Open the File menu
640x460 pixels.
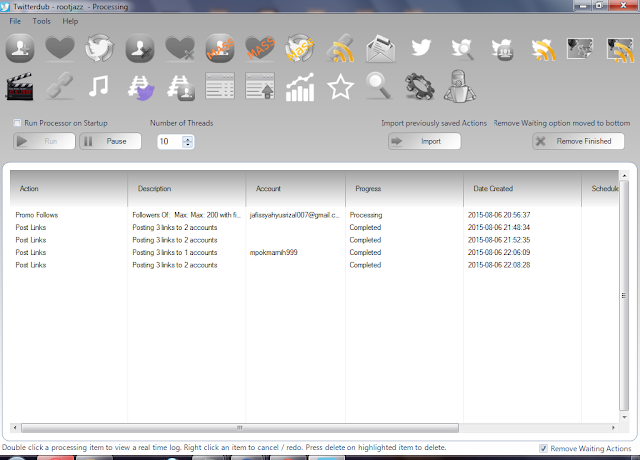point(15,21)
